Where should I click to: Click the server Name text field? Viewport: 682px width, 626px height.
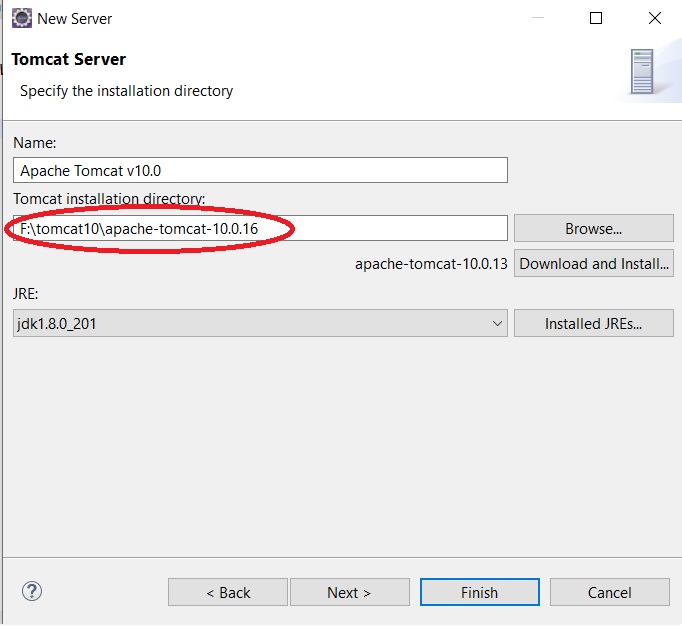[x=260, y=170]
